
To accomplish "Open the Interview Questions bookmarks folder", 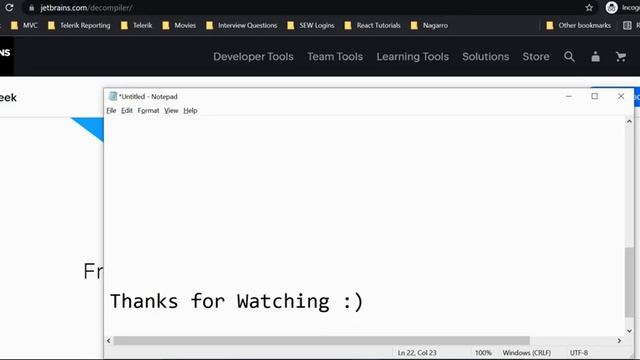I will [242, 25].
